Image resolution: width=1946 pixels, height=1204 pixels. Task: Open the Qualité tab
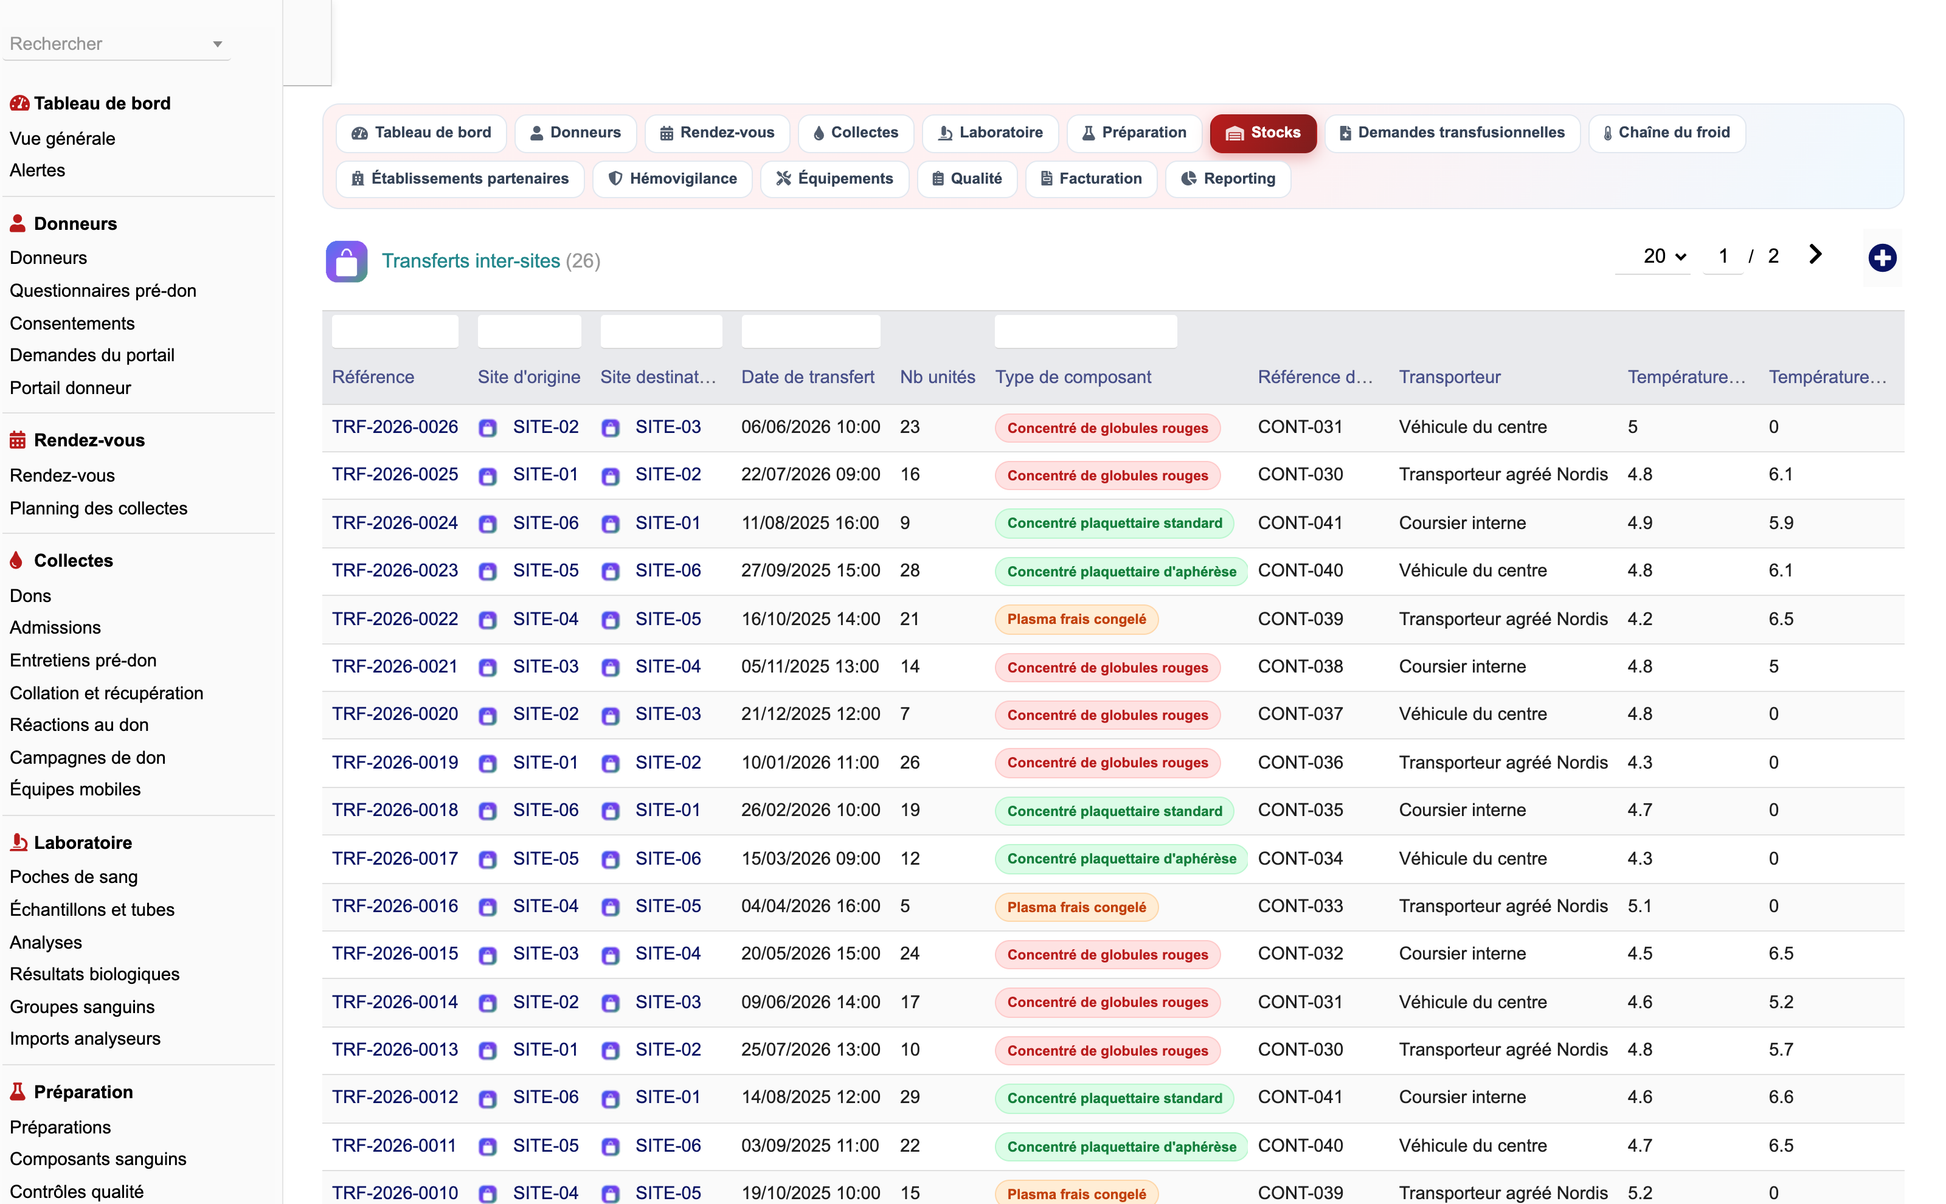[967, 179]
